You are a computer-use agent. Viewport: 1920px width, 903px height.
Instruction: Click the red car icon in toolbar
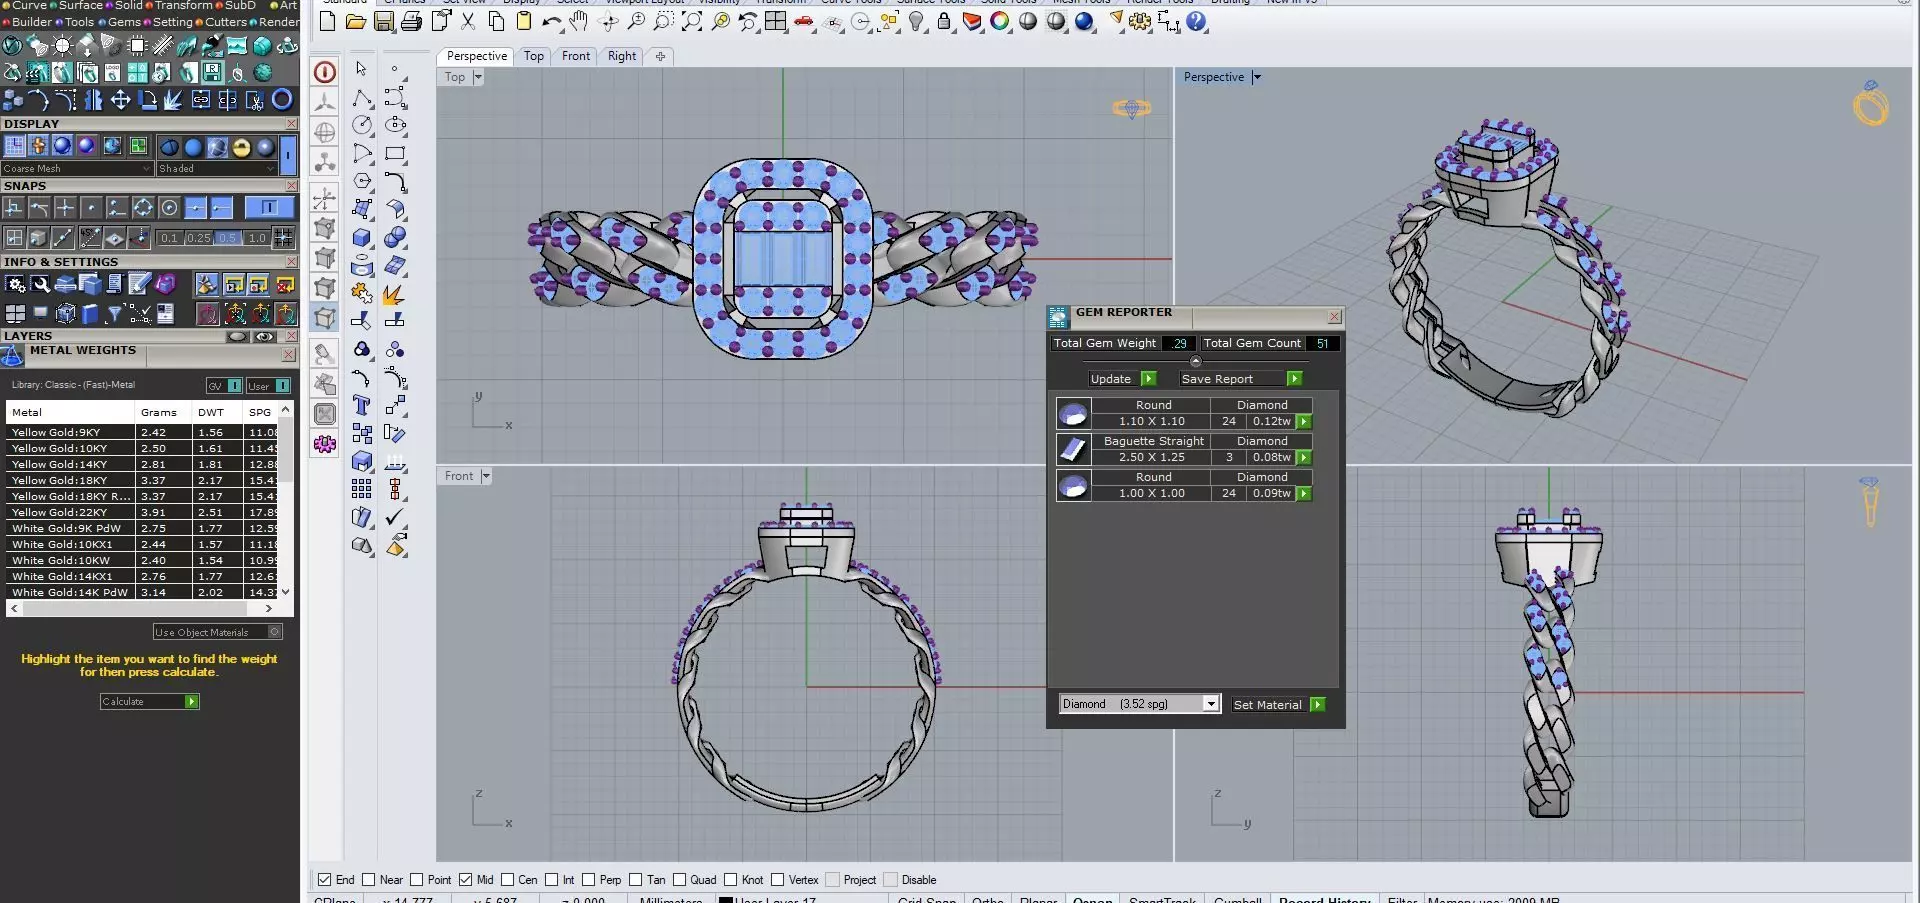pos(804,22)
